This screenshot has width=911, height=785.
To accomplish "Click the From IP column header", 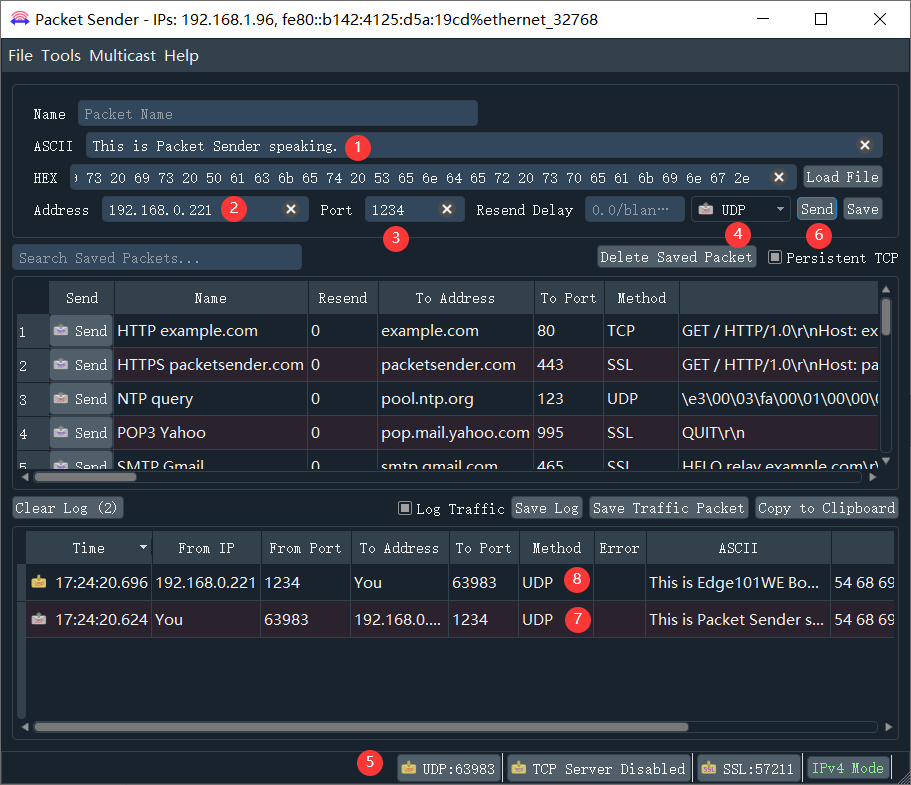I will 206,547.
